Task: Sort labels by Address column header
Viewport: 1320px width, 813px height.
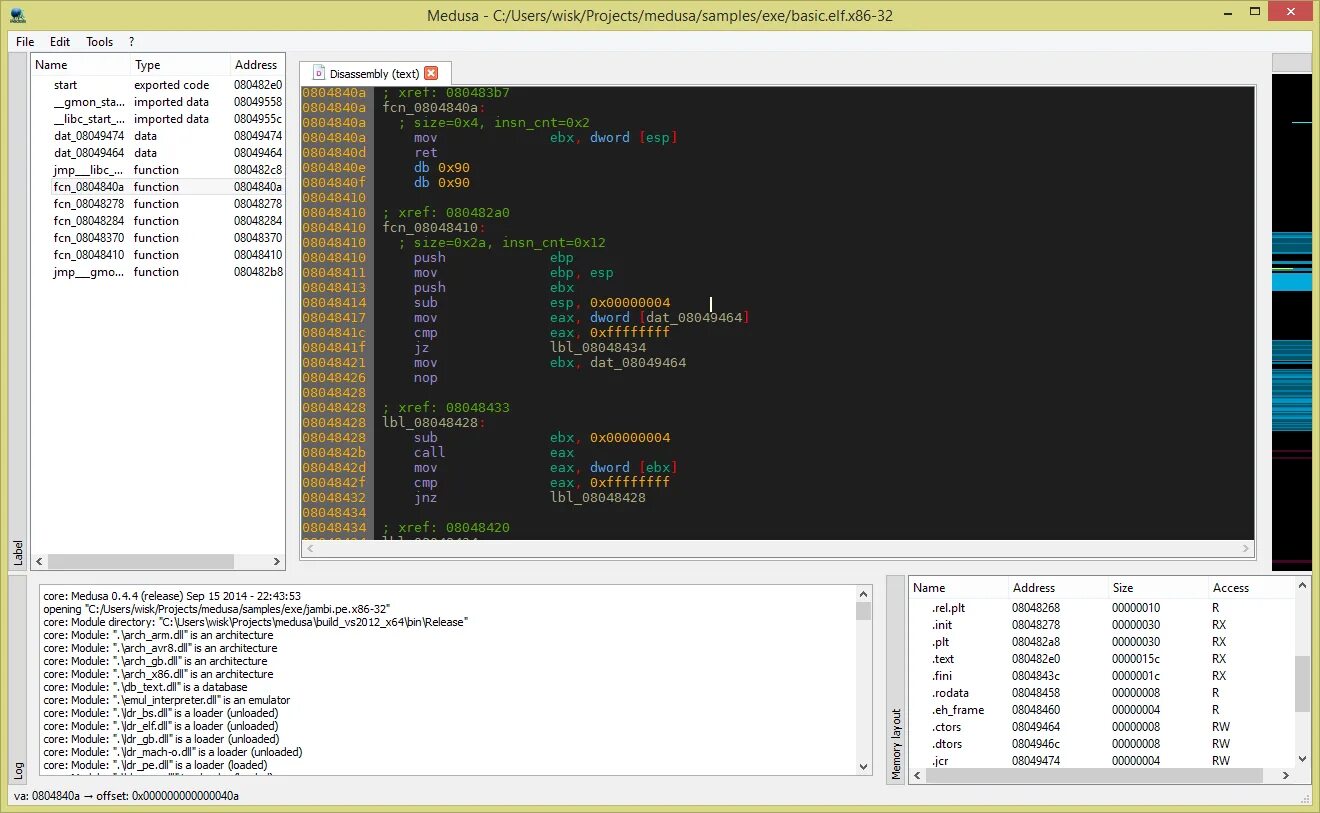Action: point(257,65)
